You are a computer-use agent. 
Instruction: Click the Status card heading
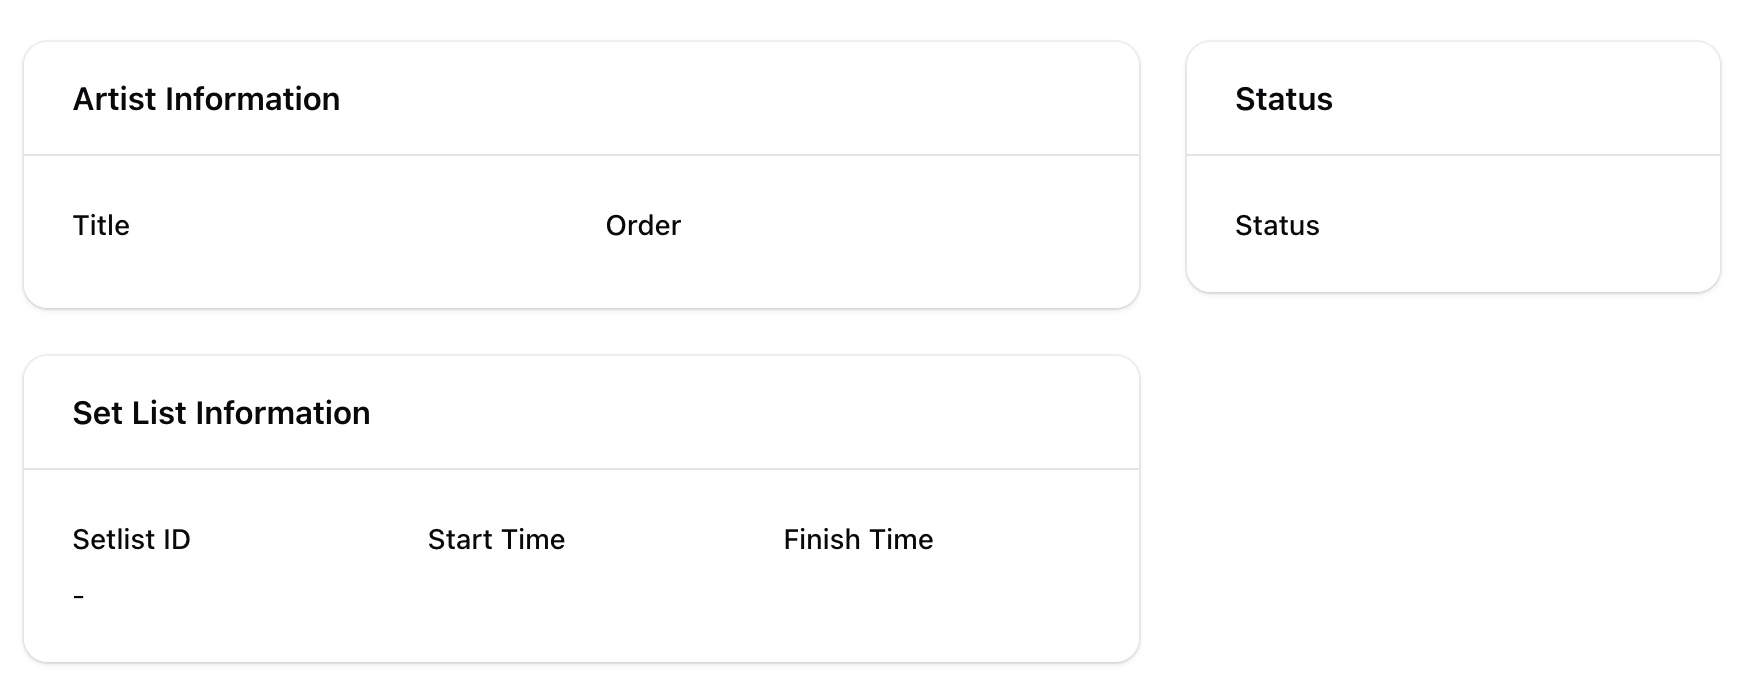coord(1283,99)
